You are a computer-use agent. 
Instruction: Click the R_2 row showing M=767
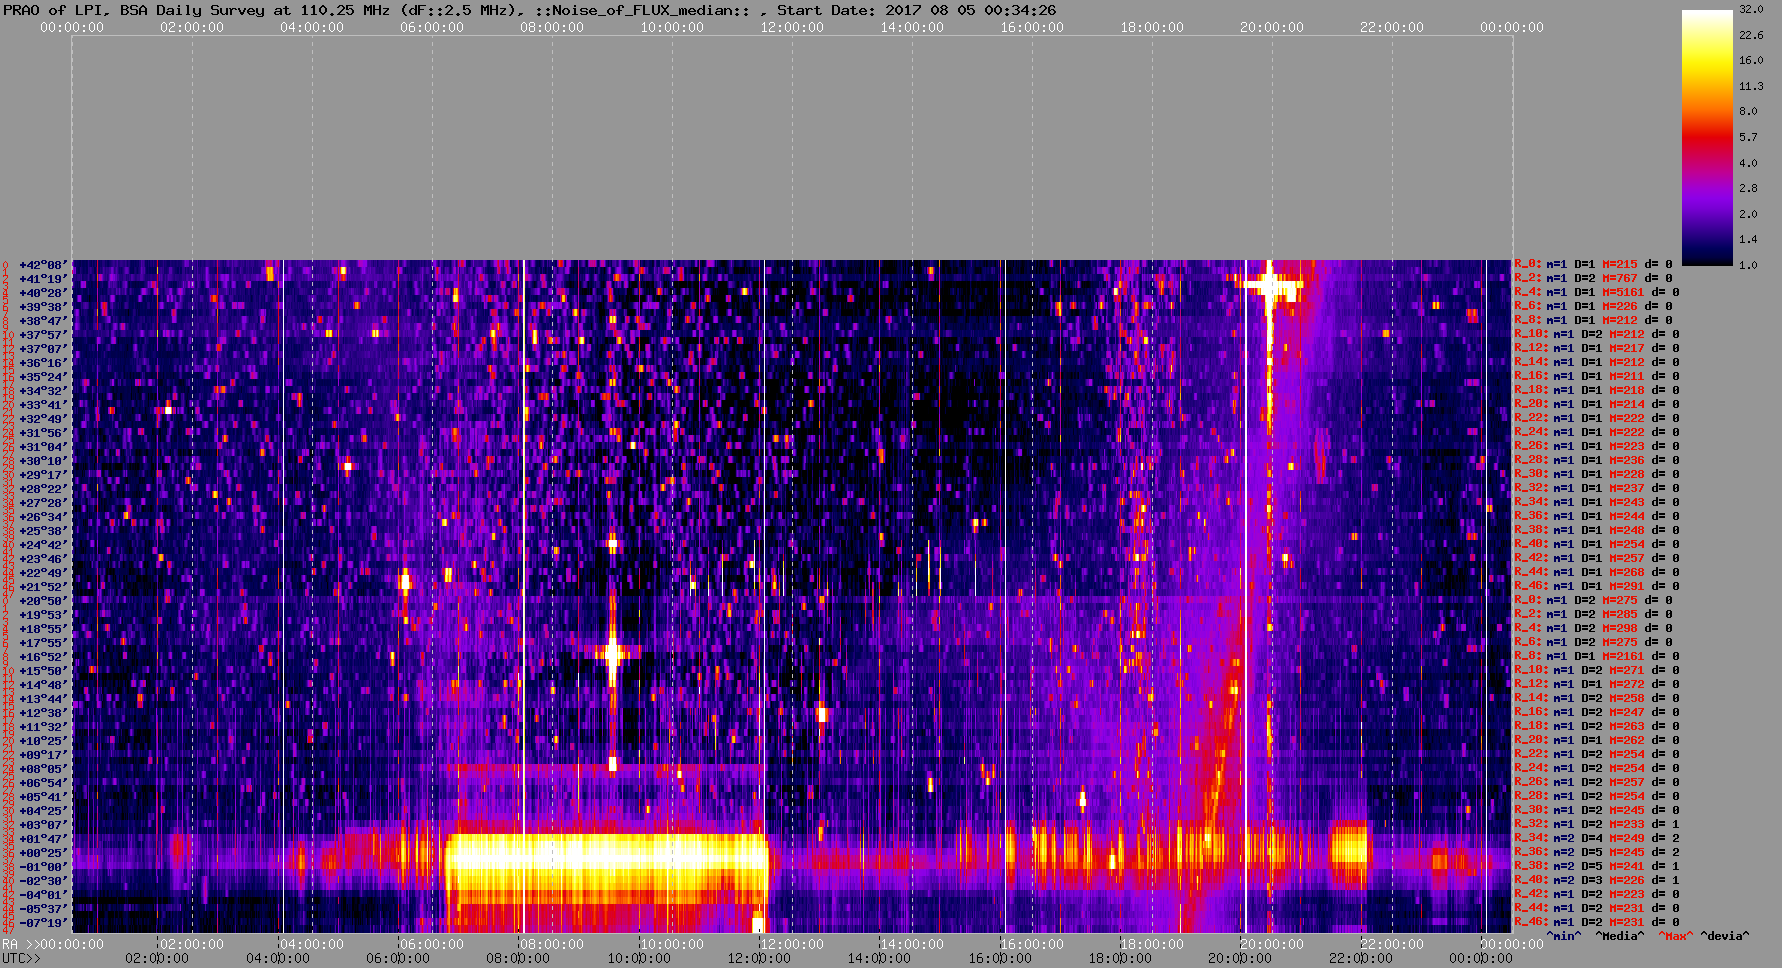(x=1593, y=279)
